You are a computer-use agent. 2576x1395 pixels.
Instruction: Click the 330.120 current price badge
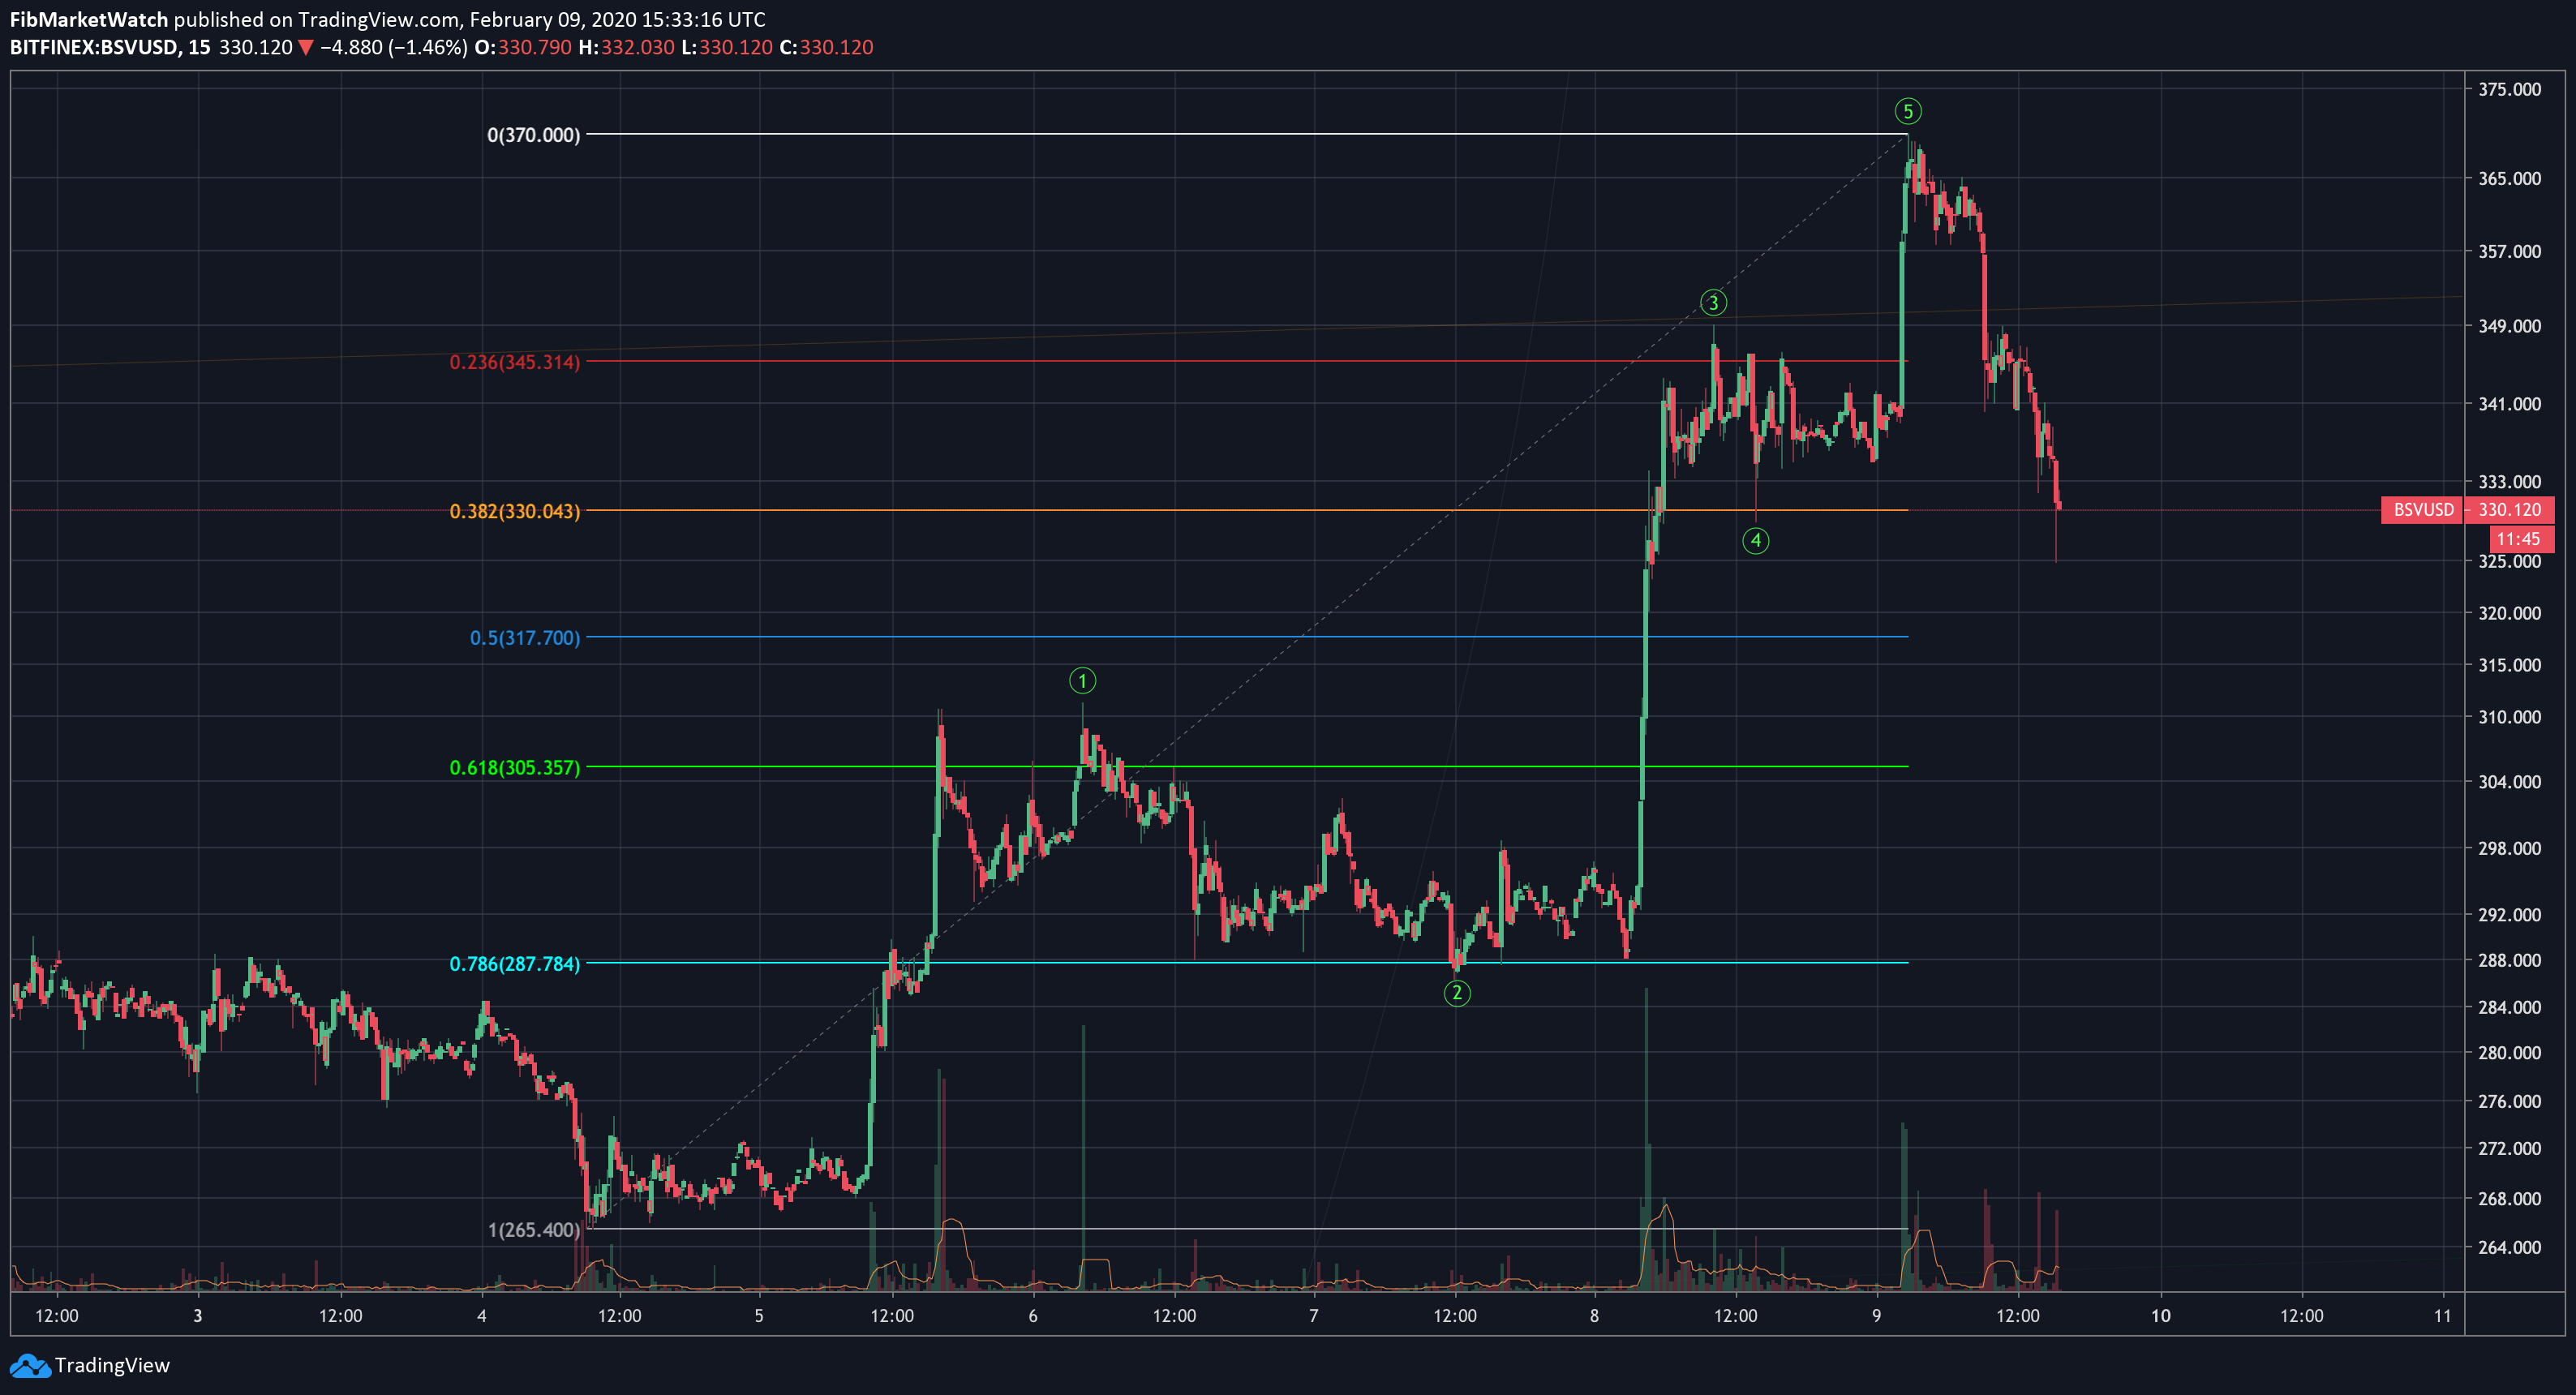point(2509,510)
